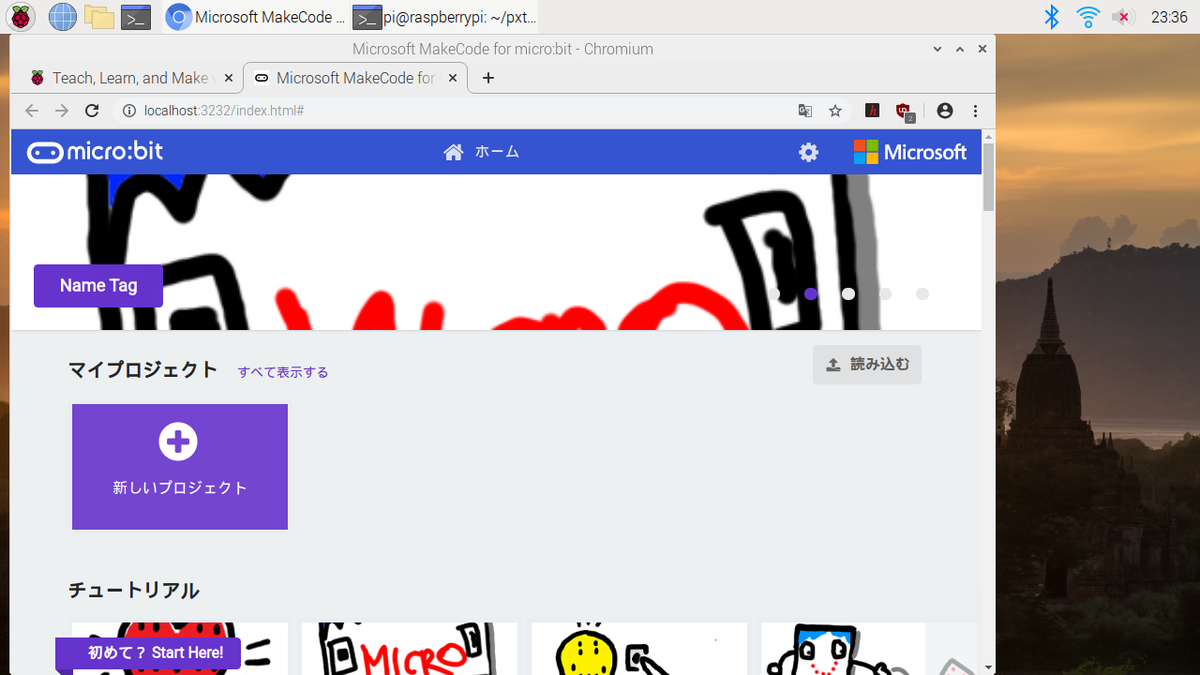This screenshot has width=1200, height=675.
Task: Open the strawberry heart tutorial card
Action: 180,648
